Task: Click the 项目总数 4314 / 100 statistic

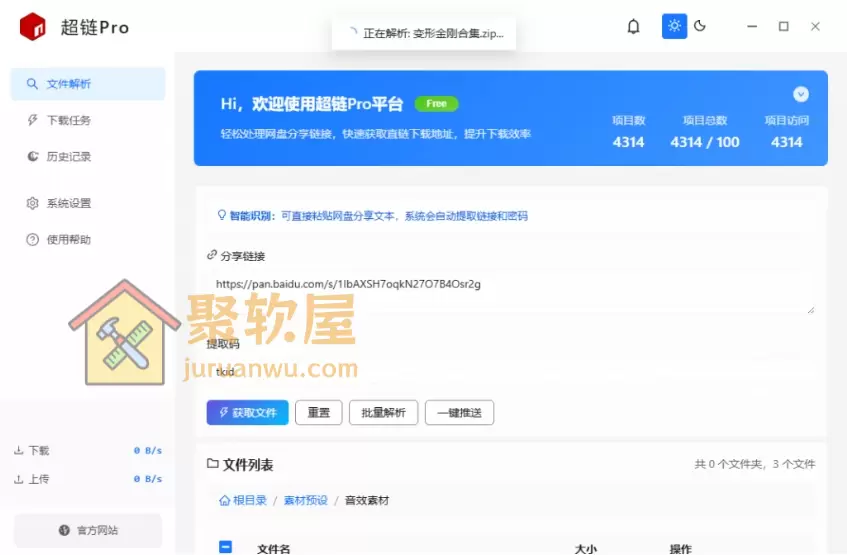Action: tap(705, 132)
